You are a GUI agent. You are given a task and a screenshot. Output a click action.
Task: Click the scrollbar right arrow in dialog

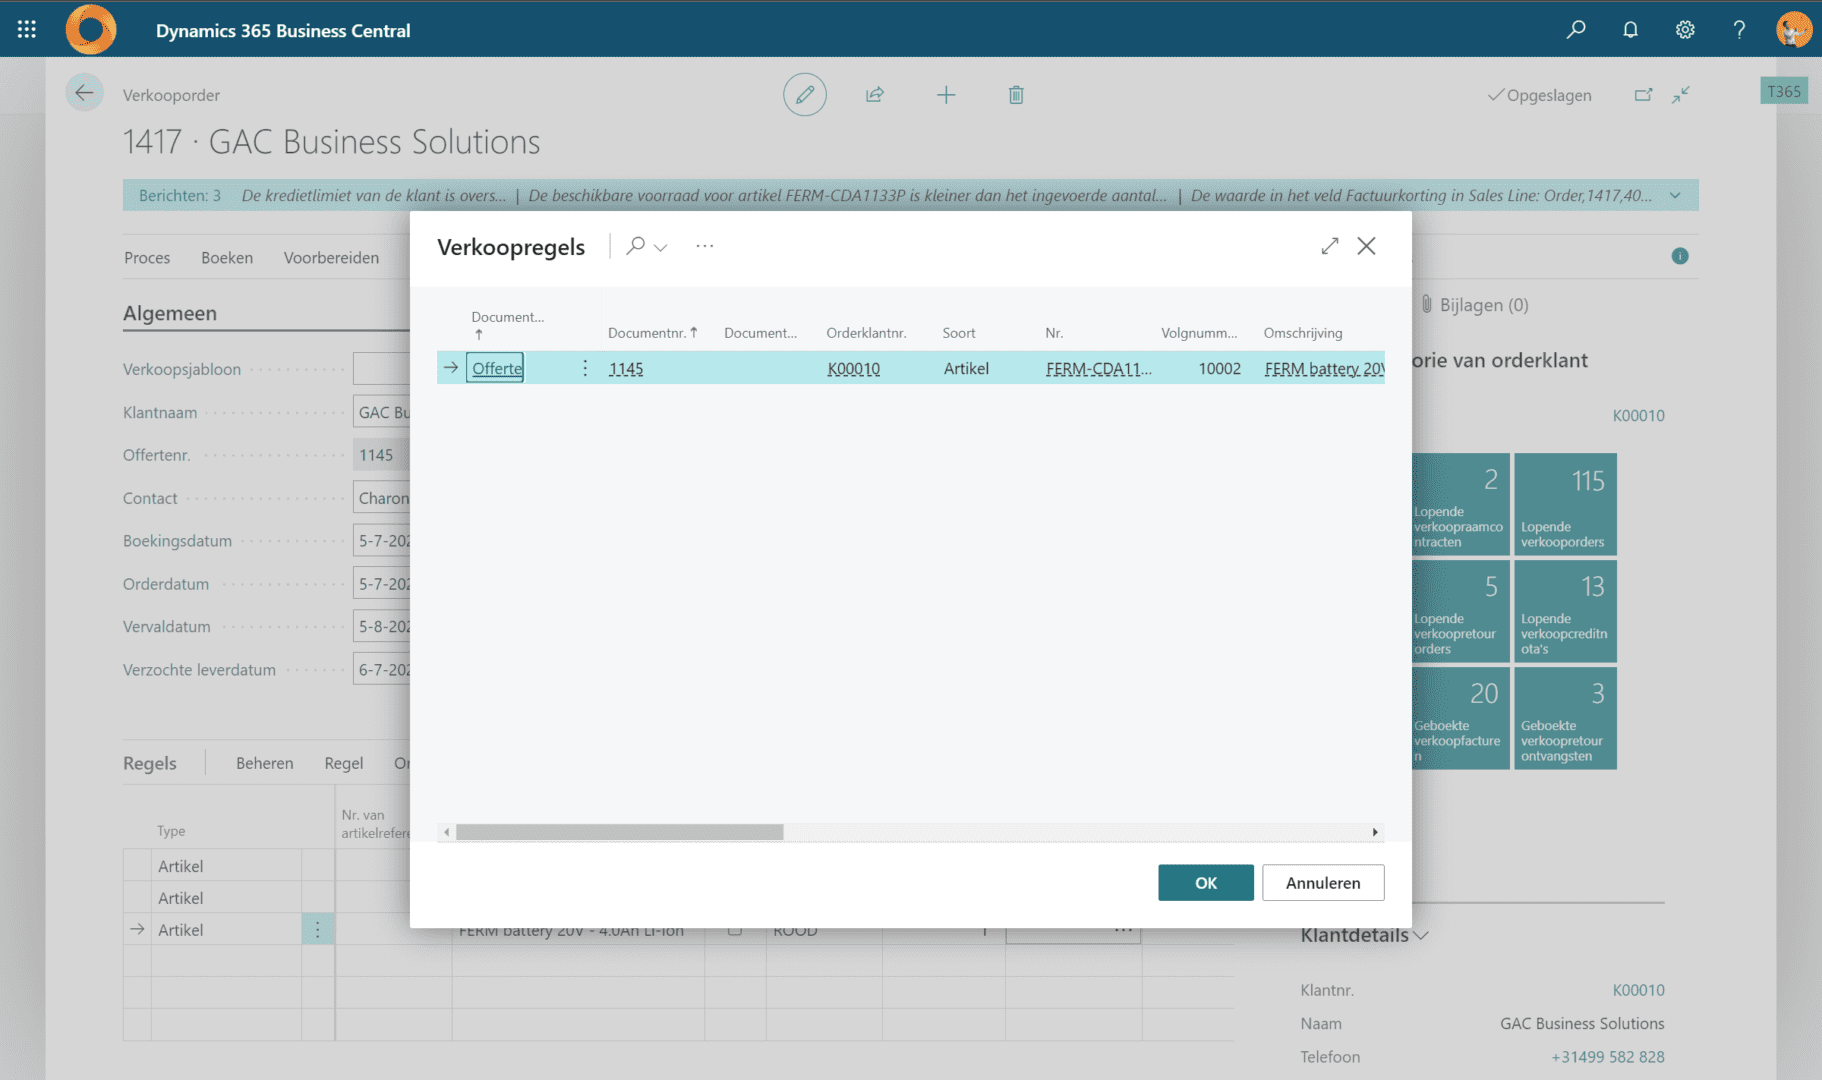point(1375,832)
